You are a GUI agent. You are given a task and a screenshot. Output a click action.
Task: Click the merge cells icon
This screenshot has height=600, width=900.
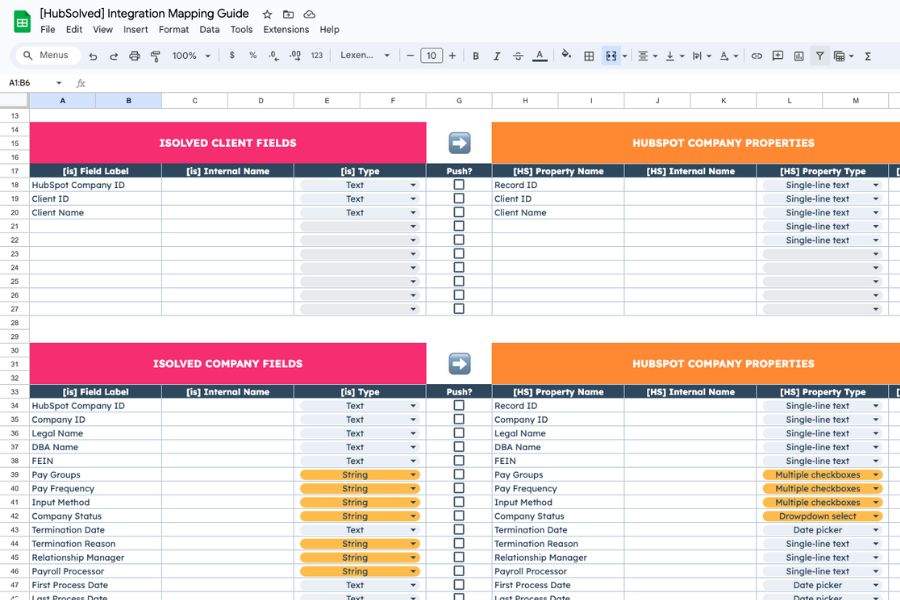(x=611, y=56)
